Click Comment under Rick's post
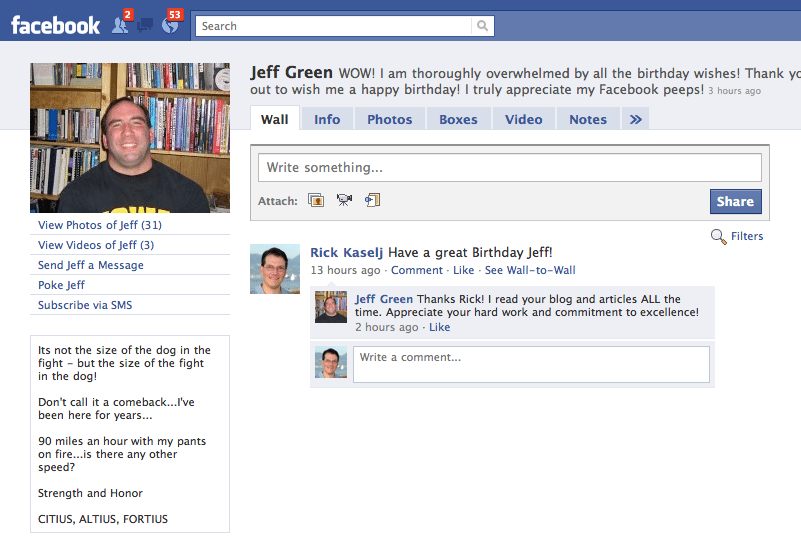 tap(417, 270)
